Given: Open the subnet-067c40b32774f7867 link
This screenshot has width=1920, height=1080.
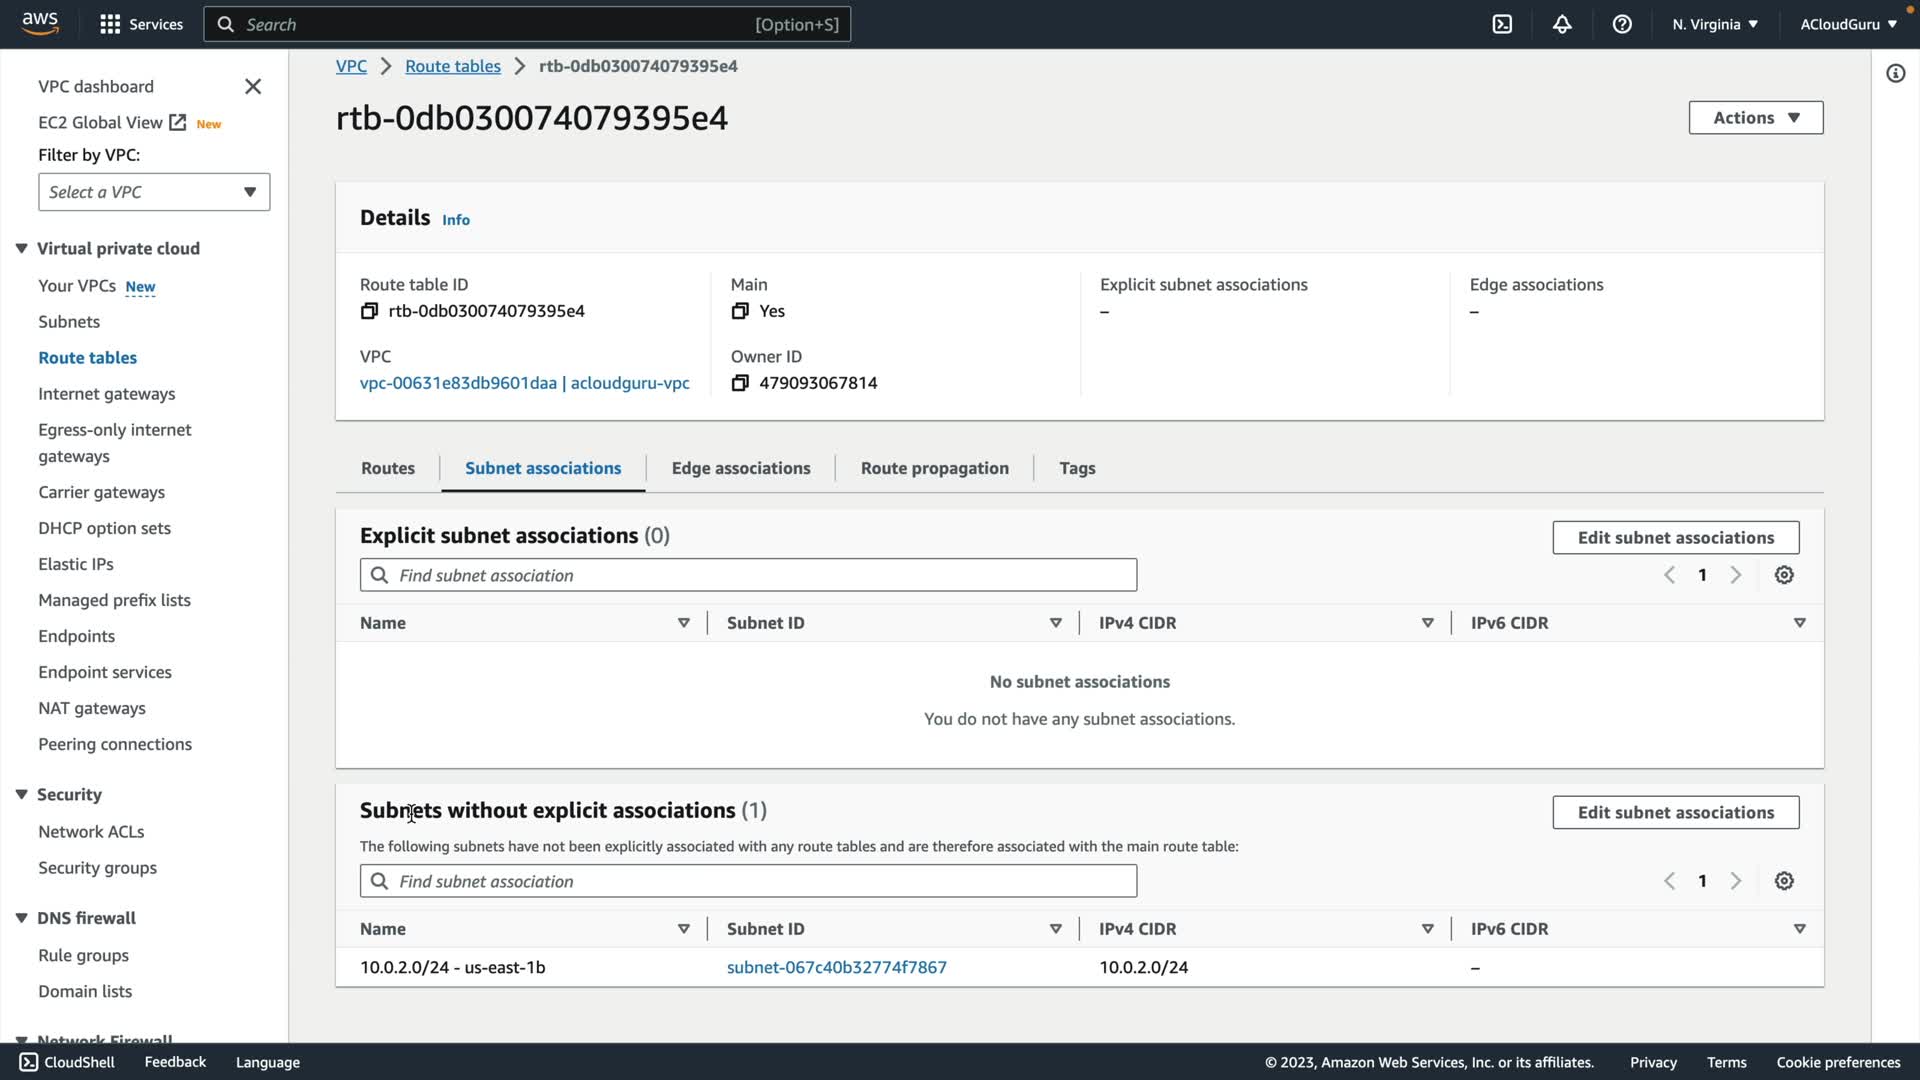Looking at the screenshot, I should coord(836,967).
